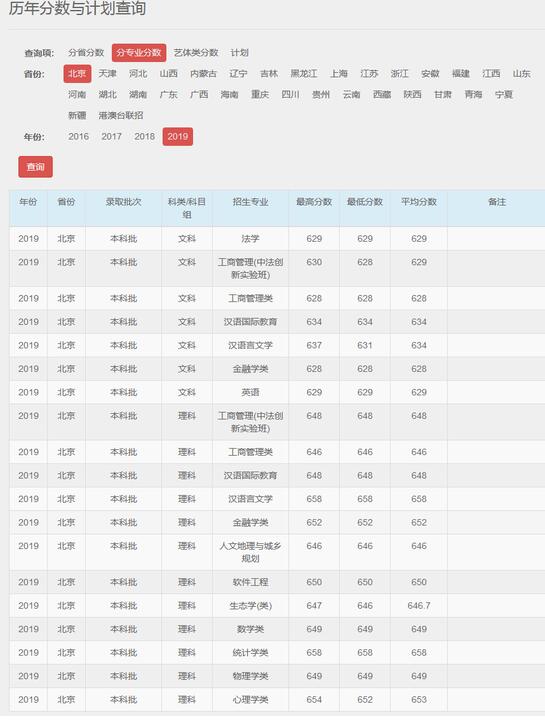545x720 pixels.
Task: Select the 分省分数 query option
Action: (86, 53)
